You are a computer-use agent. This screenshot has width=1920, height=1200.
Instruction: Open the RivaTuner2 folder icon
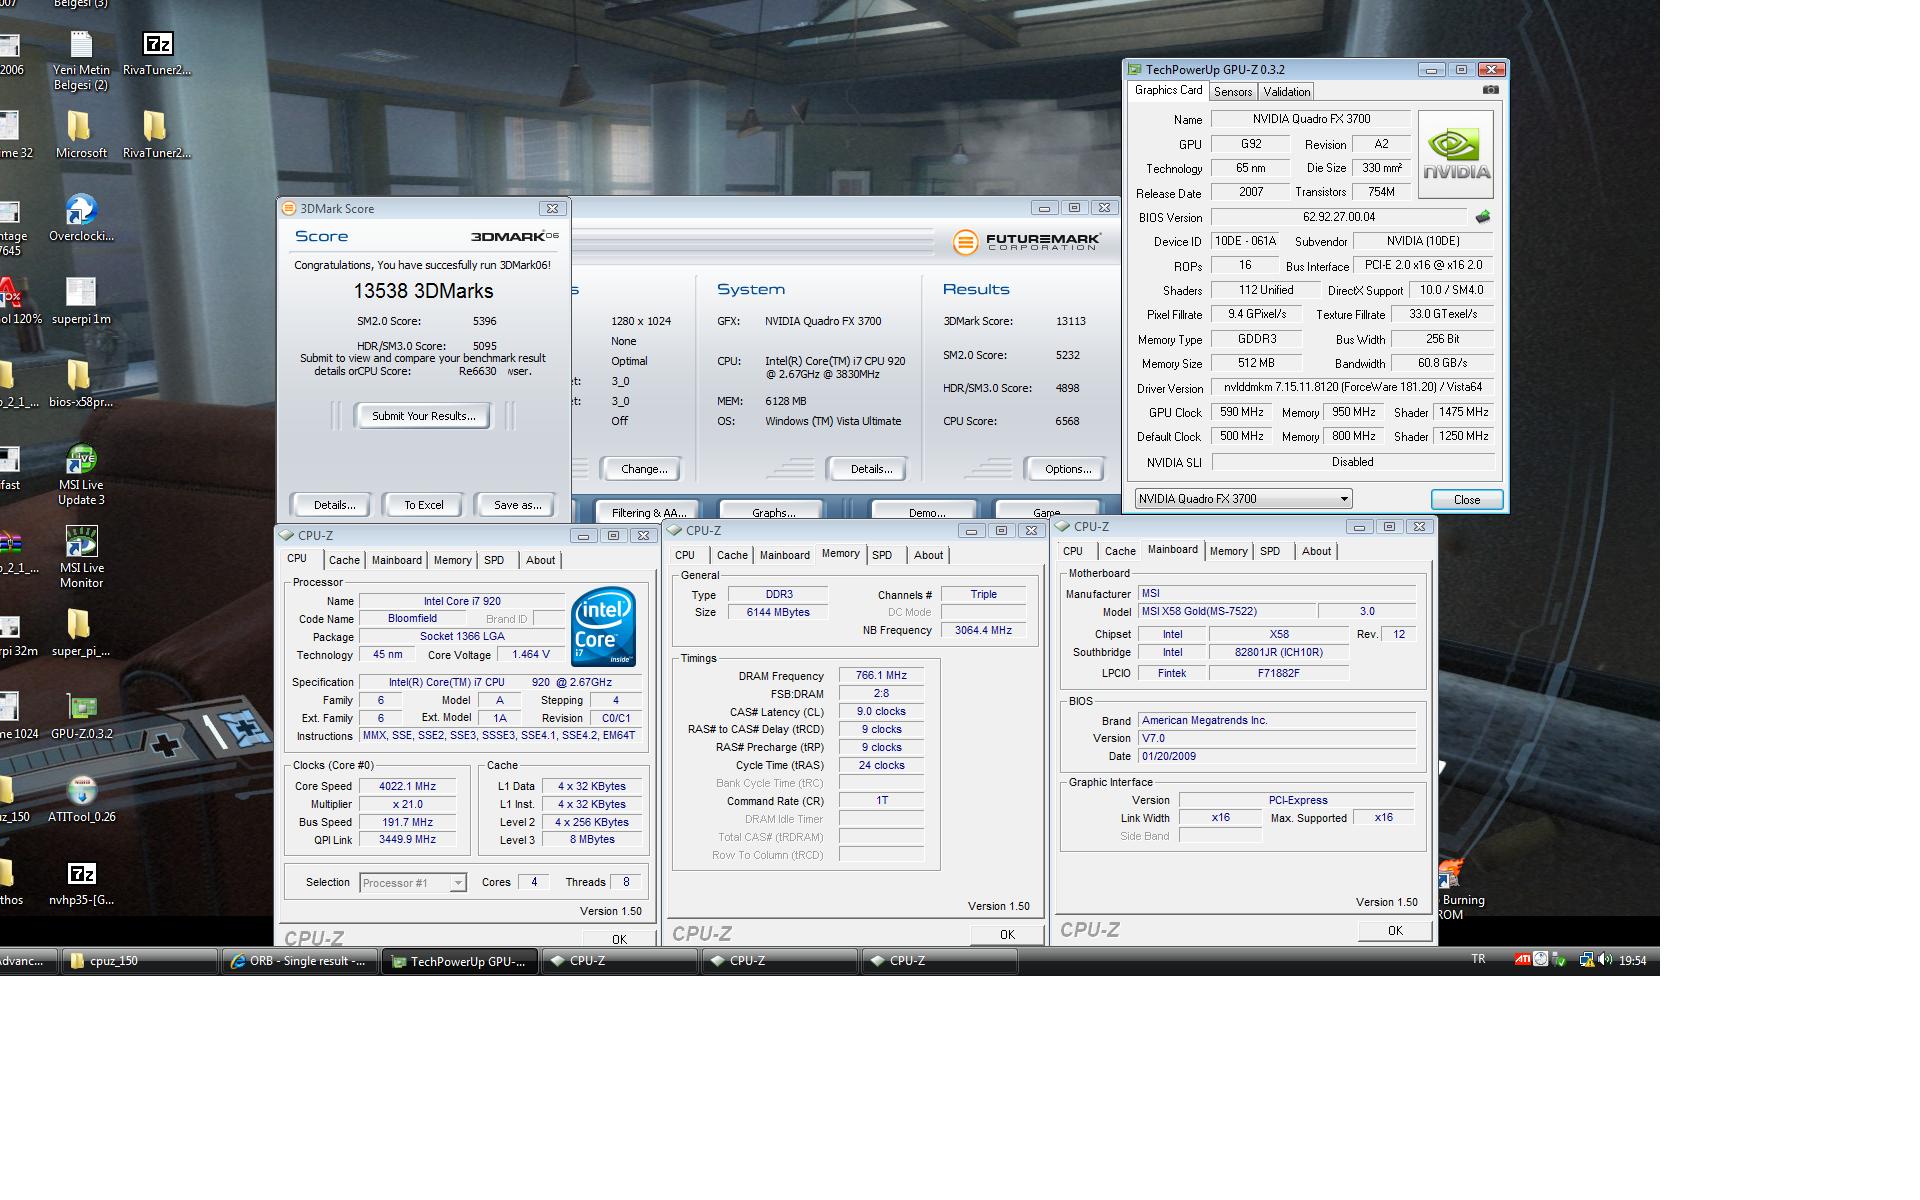coord(157,135)
